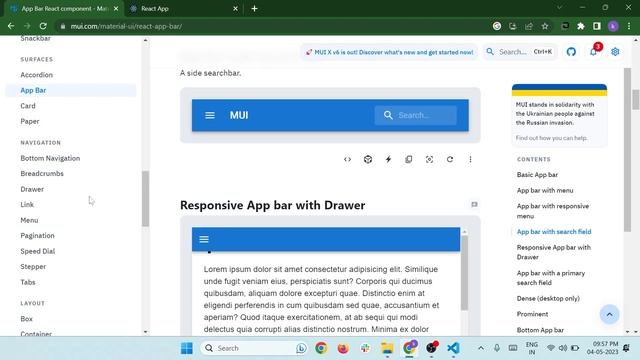Open Chrome tab search dropdown arrow

(x=559, y=8)
